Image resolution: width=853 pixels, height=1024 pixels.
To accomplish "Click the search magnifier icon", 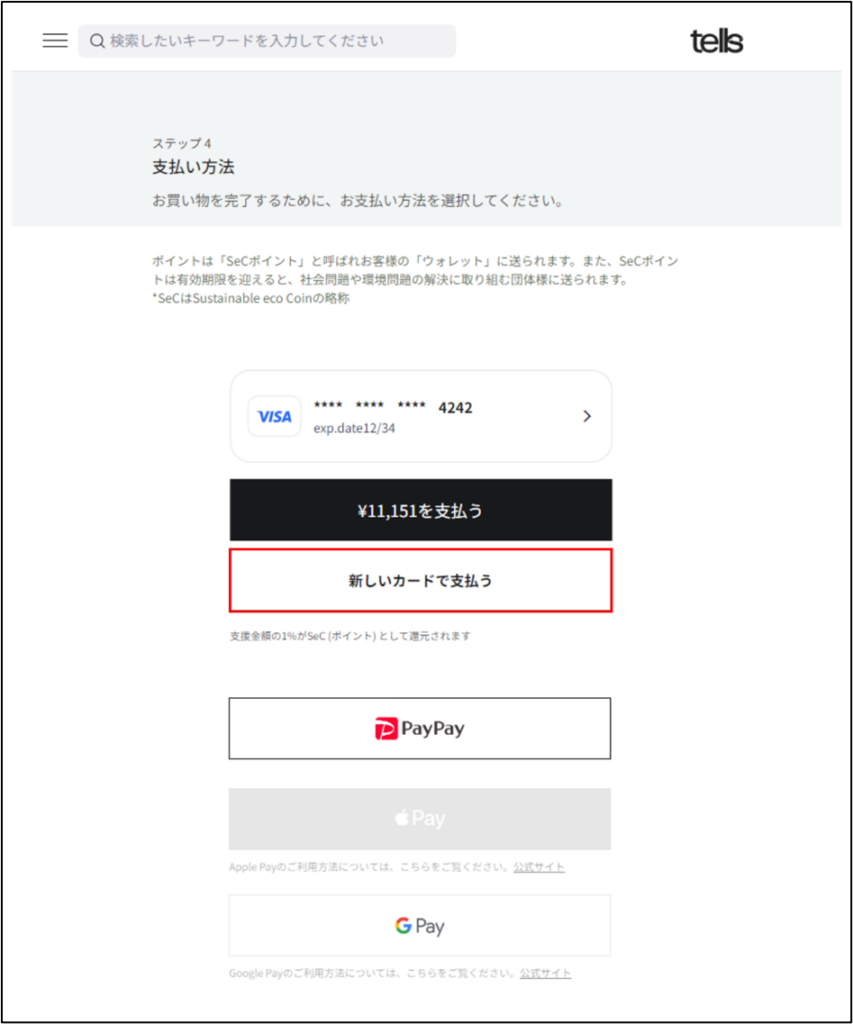I will click(x=97, y=41).
